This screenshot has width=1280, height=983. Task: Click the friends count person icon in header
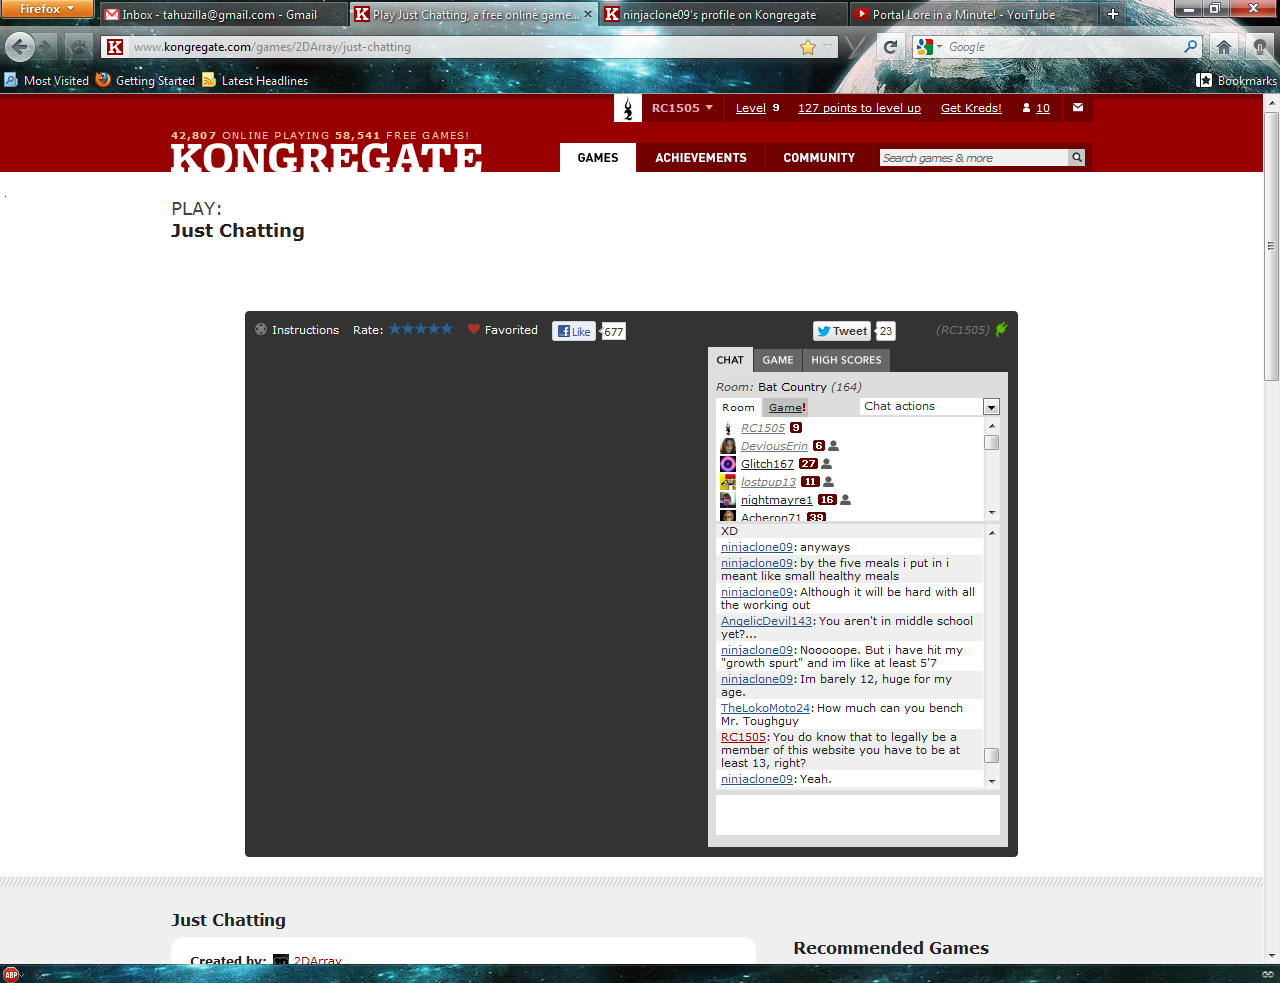click(x=1026, y=108)
